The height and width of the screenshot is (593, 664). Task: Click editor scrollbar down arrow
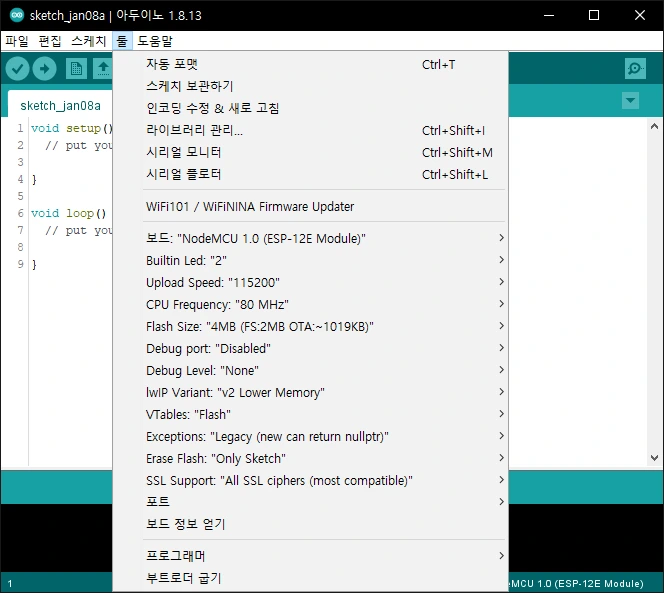654,458
